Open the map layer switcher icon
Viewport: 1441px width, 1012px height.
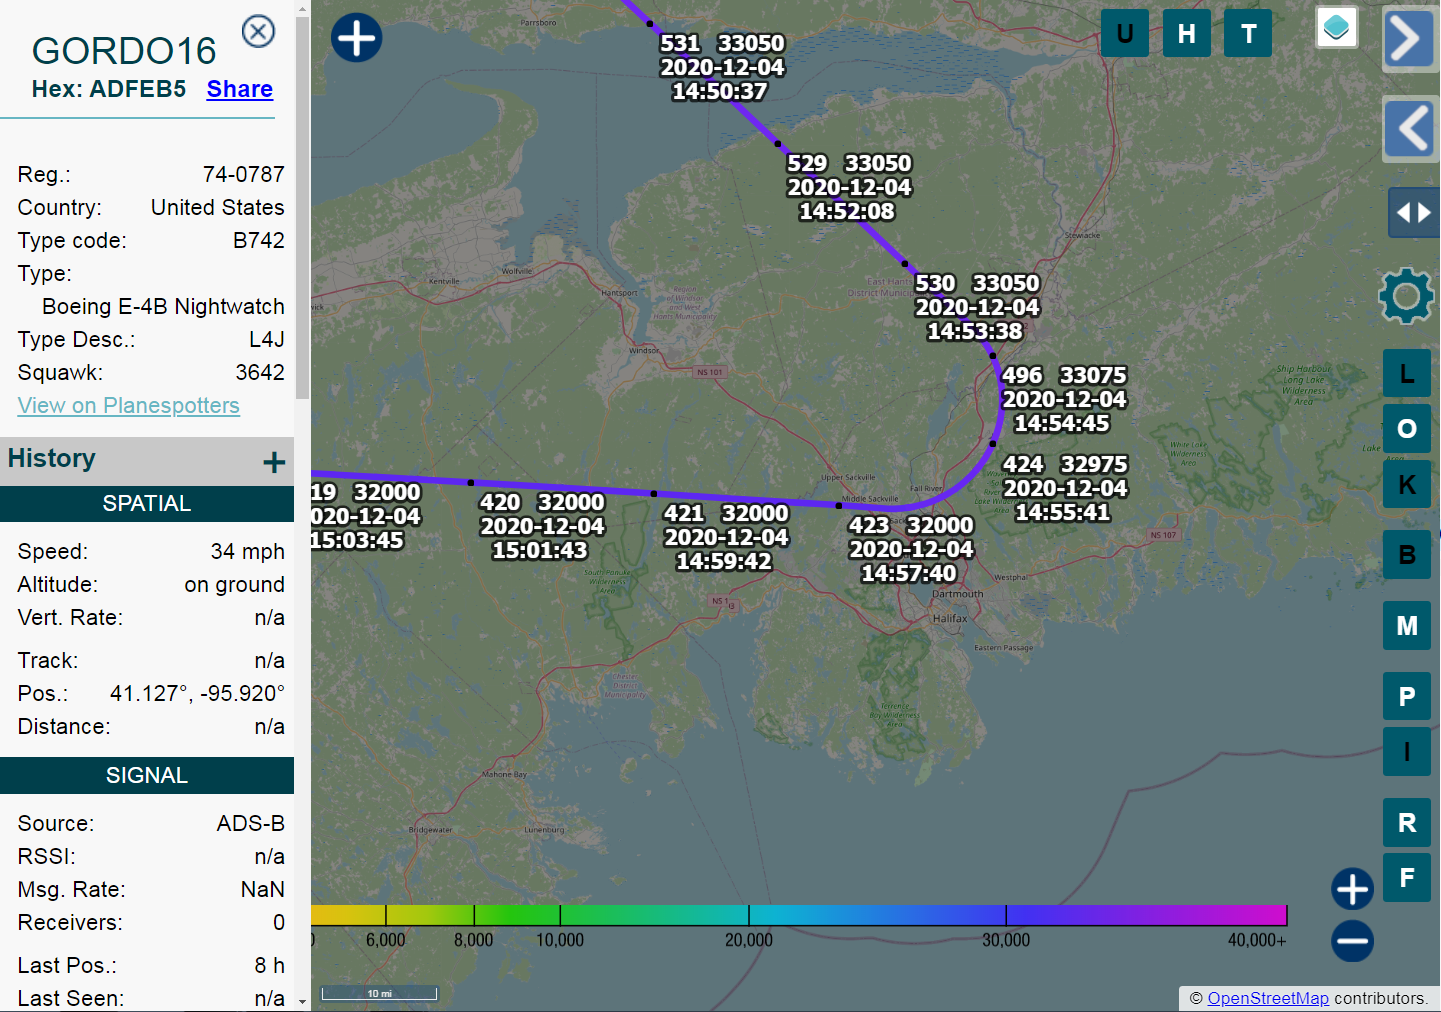1336,27
